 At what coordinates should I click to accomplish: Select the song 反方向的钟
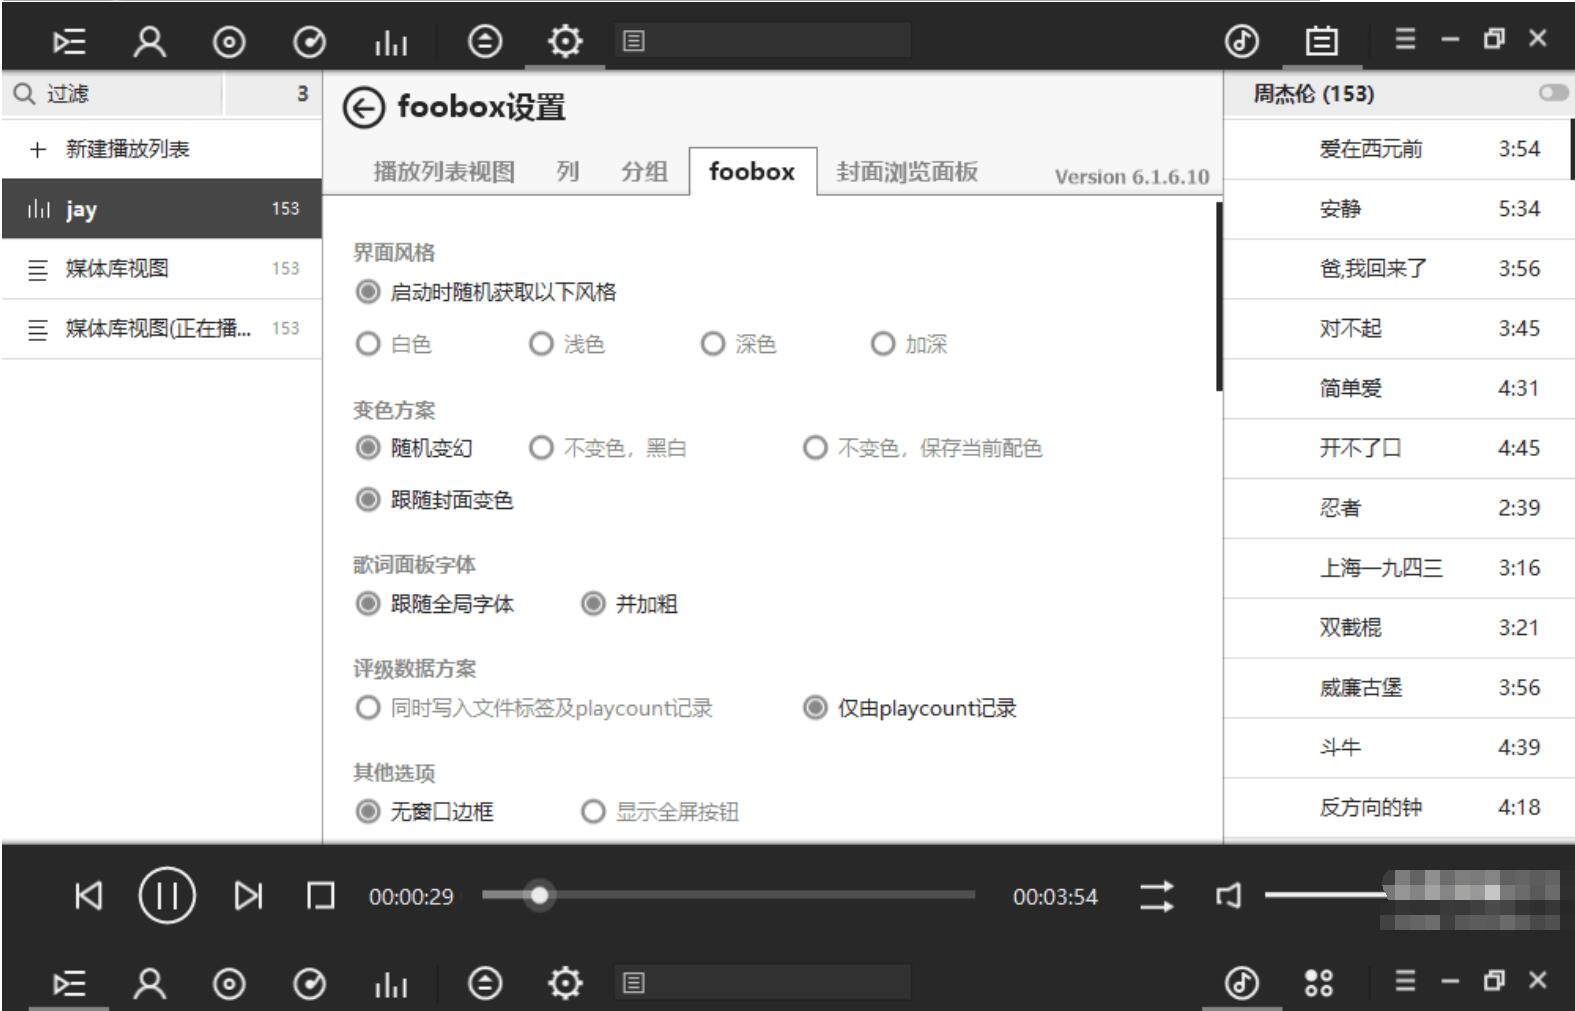tap(1399, 808)
